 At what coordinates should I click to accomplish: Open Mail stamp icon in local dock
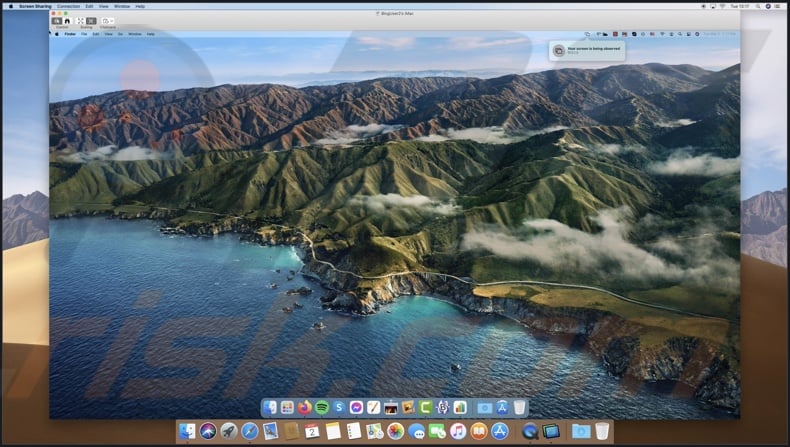click(x=271, y=431)
